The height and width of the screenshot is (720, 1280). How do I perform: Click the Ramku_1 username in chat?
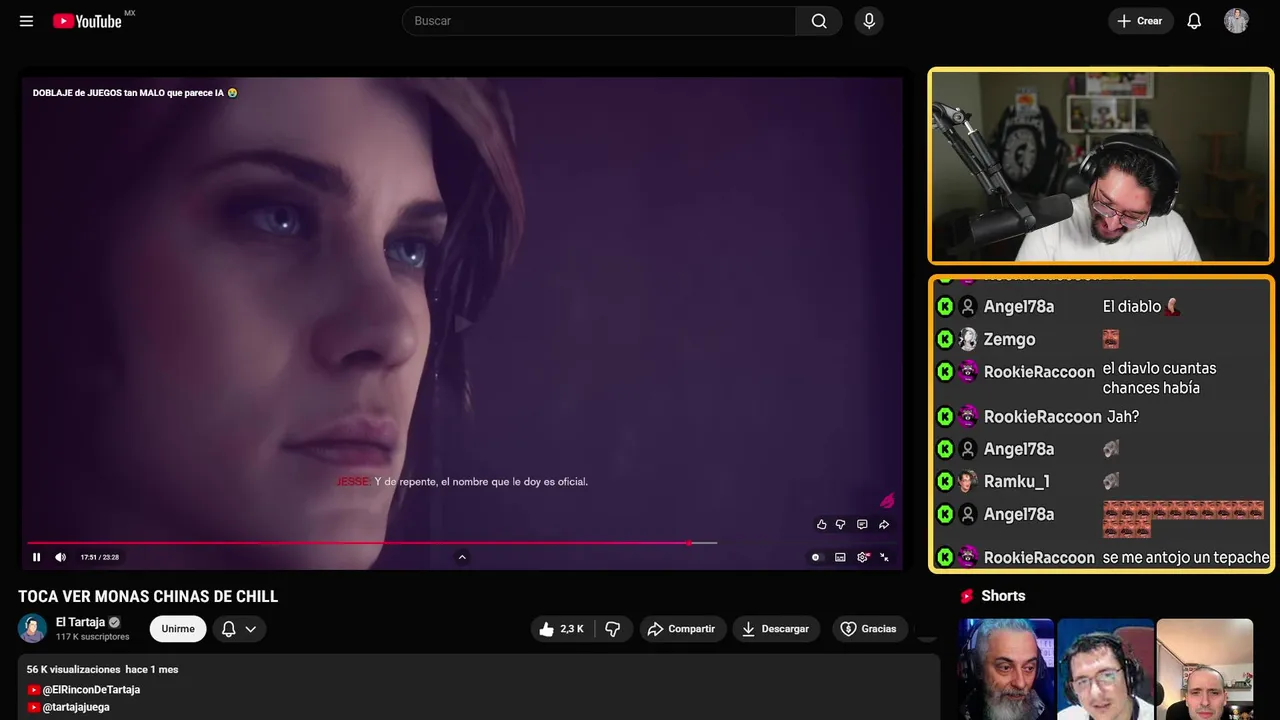[x=1016, y=482]
